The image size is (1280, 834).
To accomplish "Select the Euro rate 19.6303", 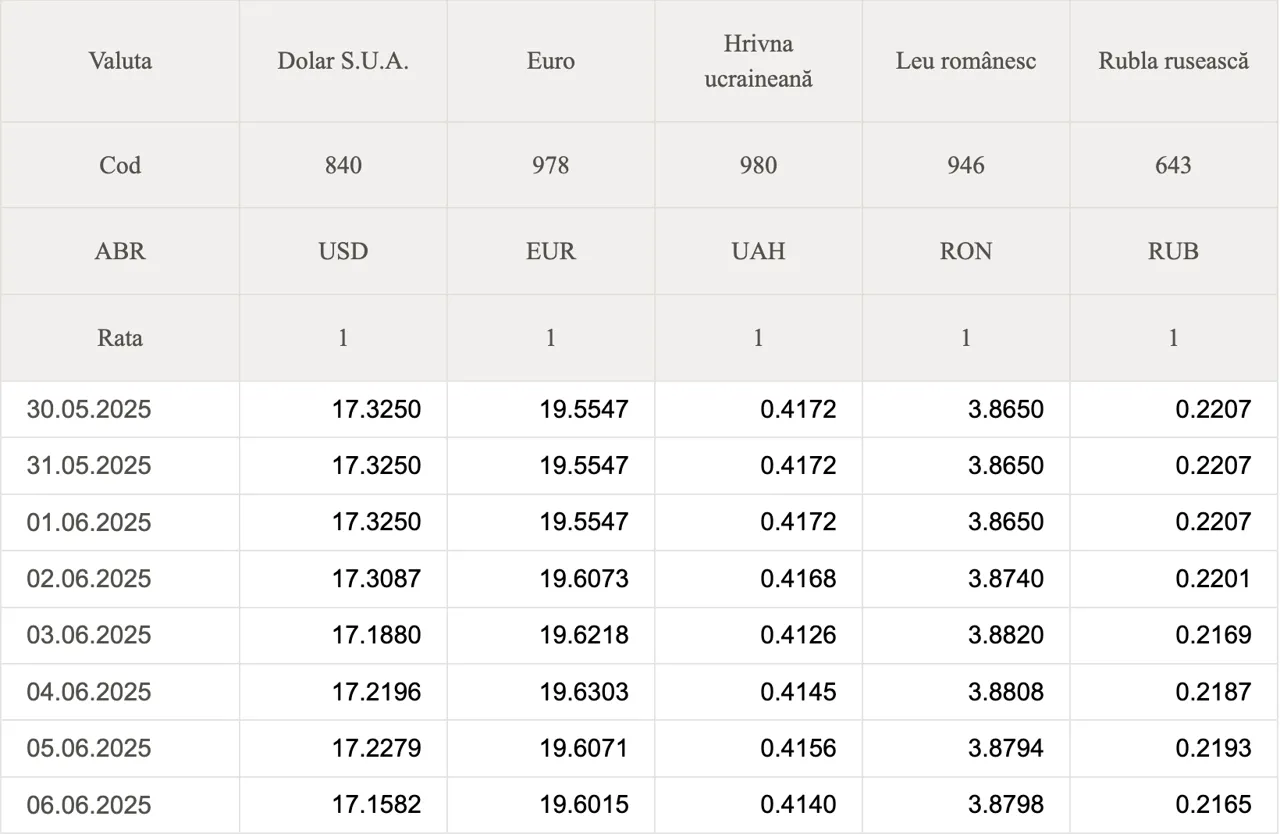I will (x=584, y=692).
